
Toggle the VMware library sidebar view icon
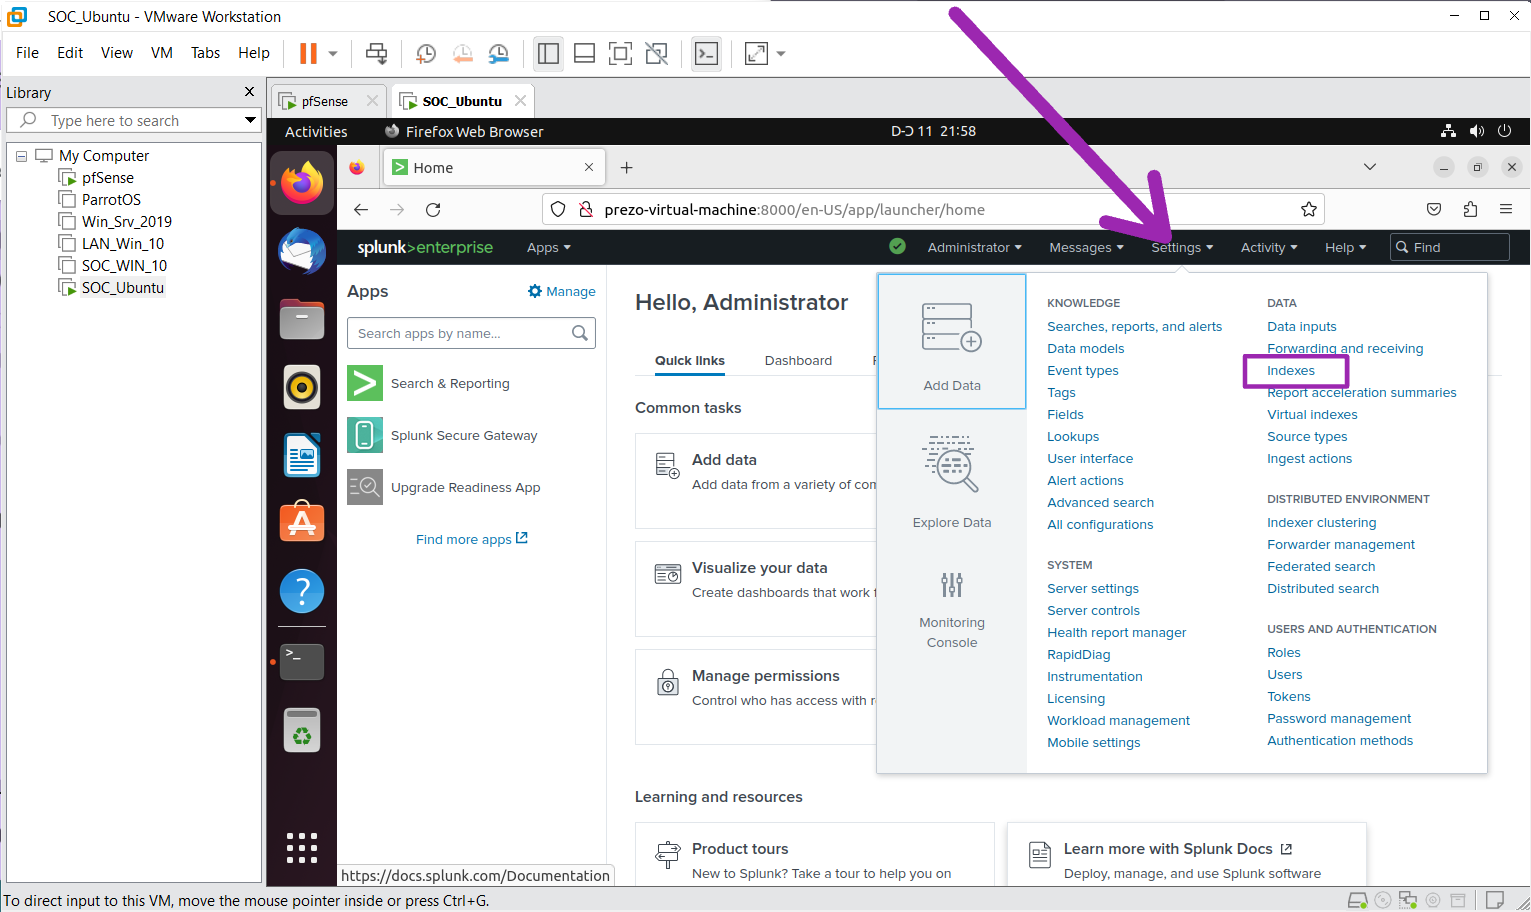click(548, 53)
